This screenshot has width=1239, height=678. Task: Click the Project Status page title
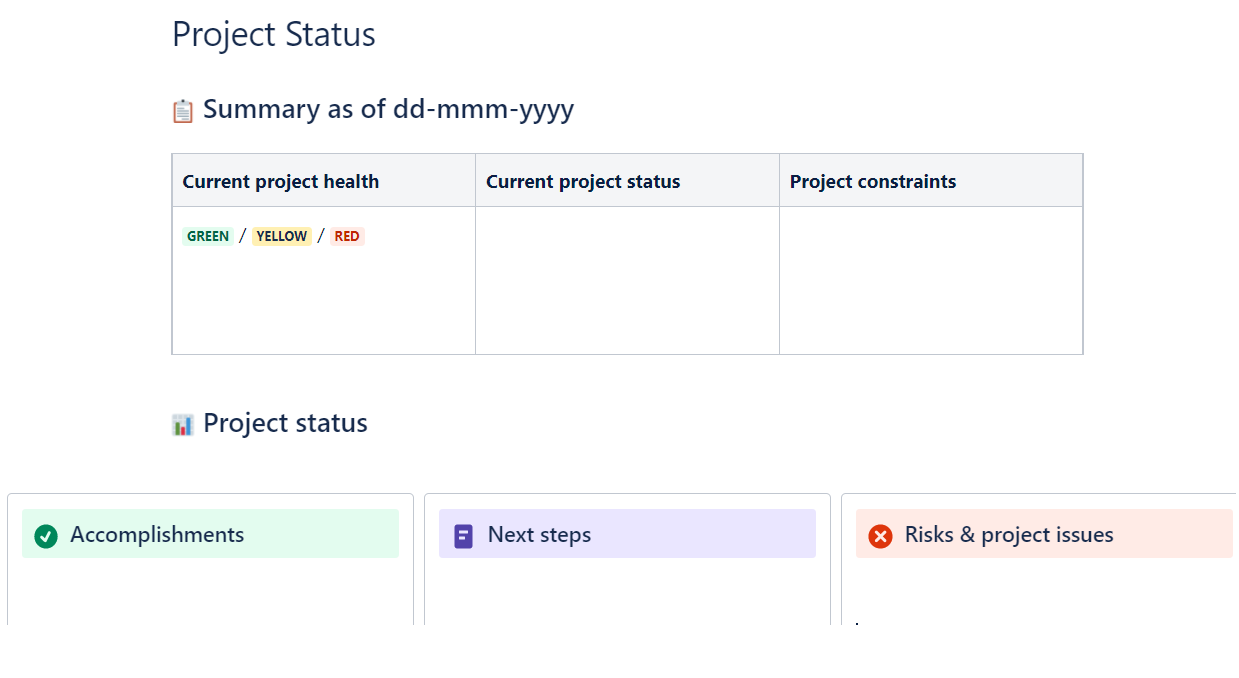click(273, 34)
